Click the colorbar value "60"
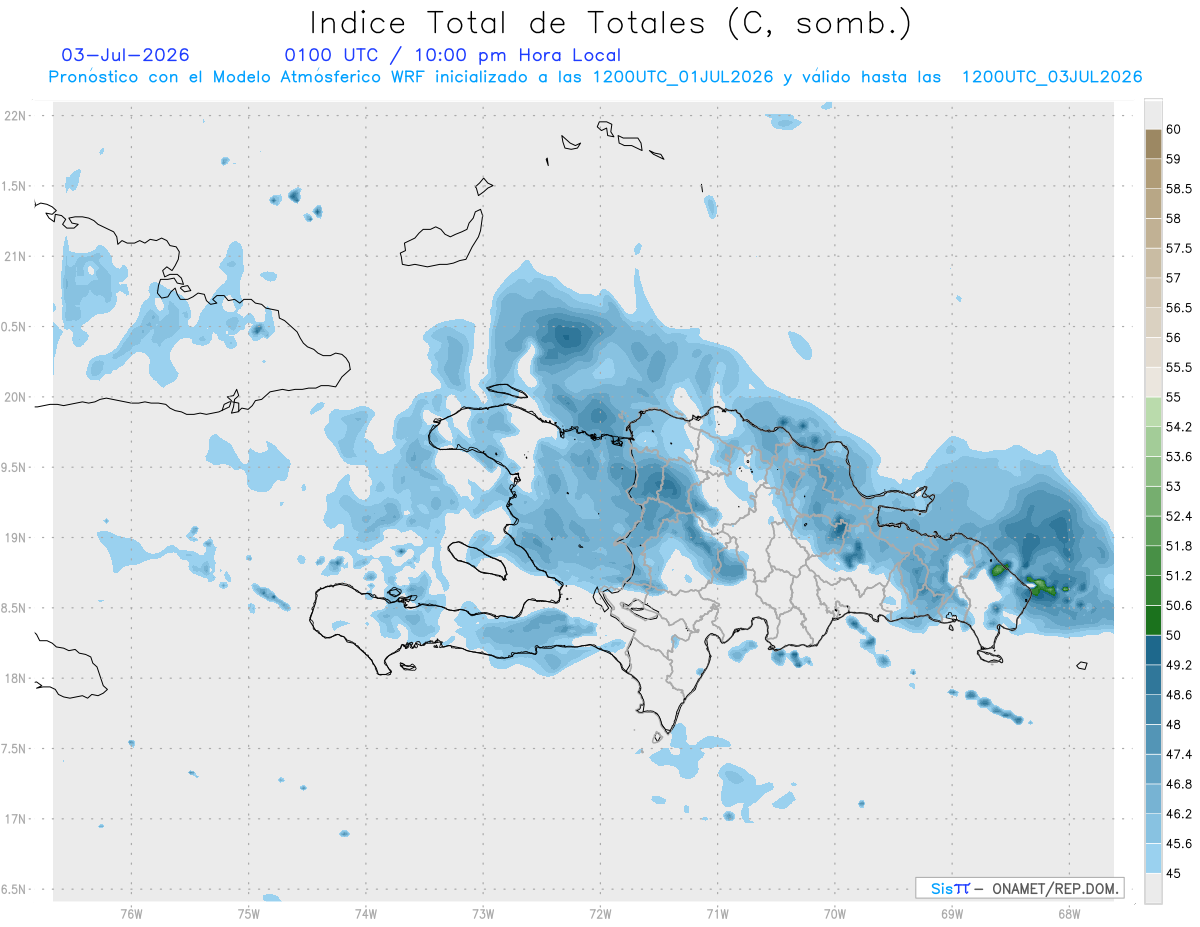Screen dimensions: 1200x927 tap(1173, 129)
